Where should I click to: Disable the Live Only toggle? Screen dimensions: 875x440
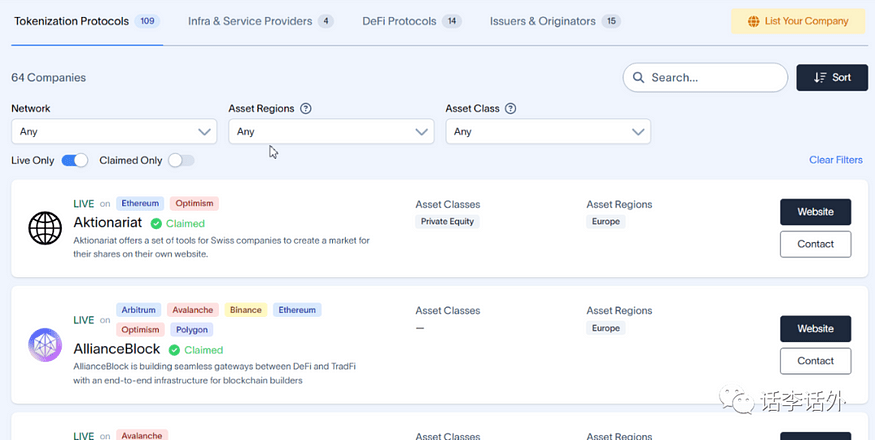click(75, 160)
